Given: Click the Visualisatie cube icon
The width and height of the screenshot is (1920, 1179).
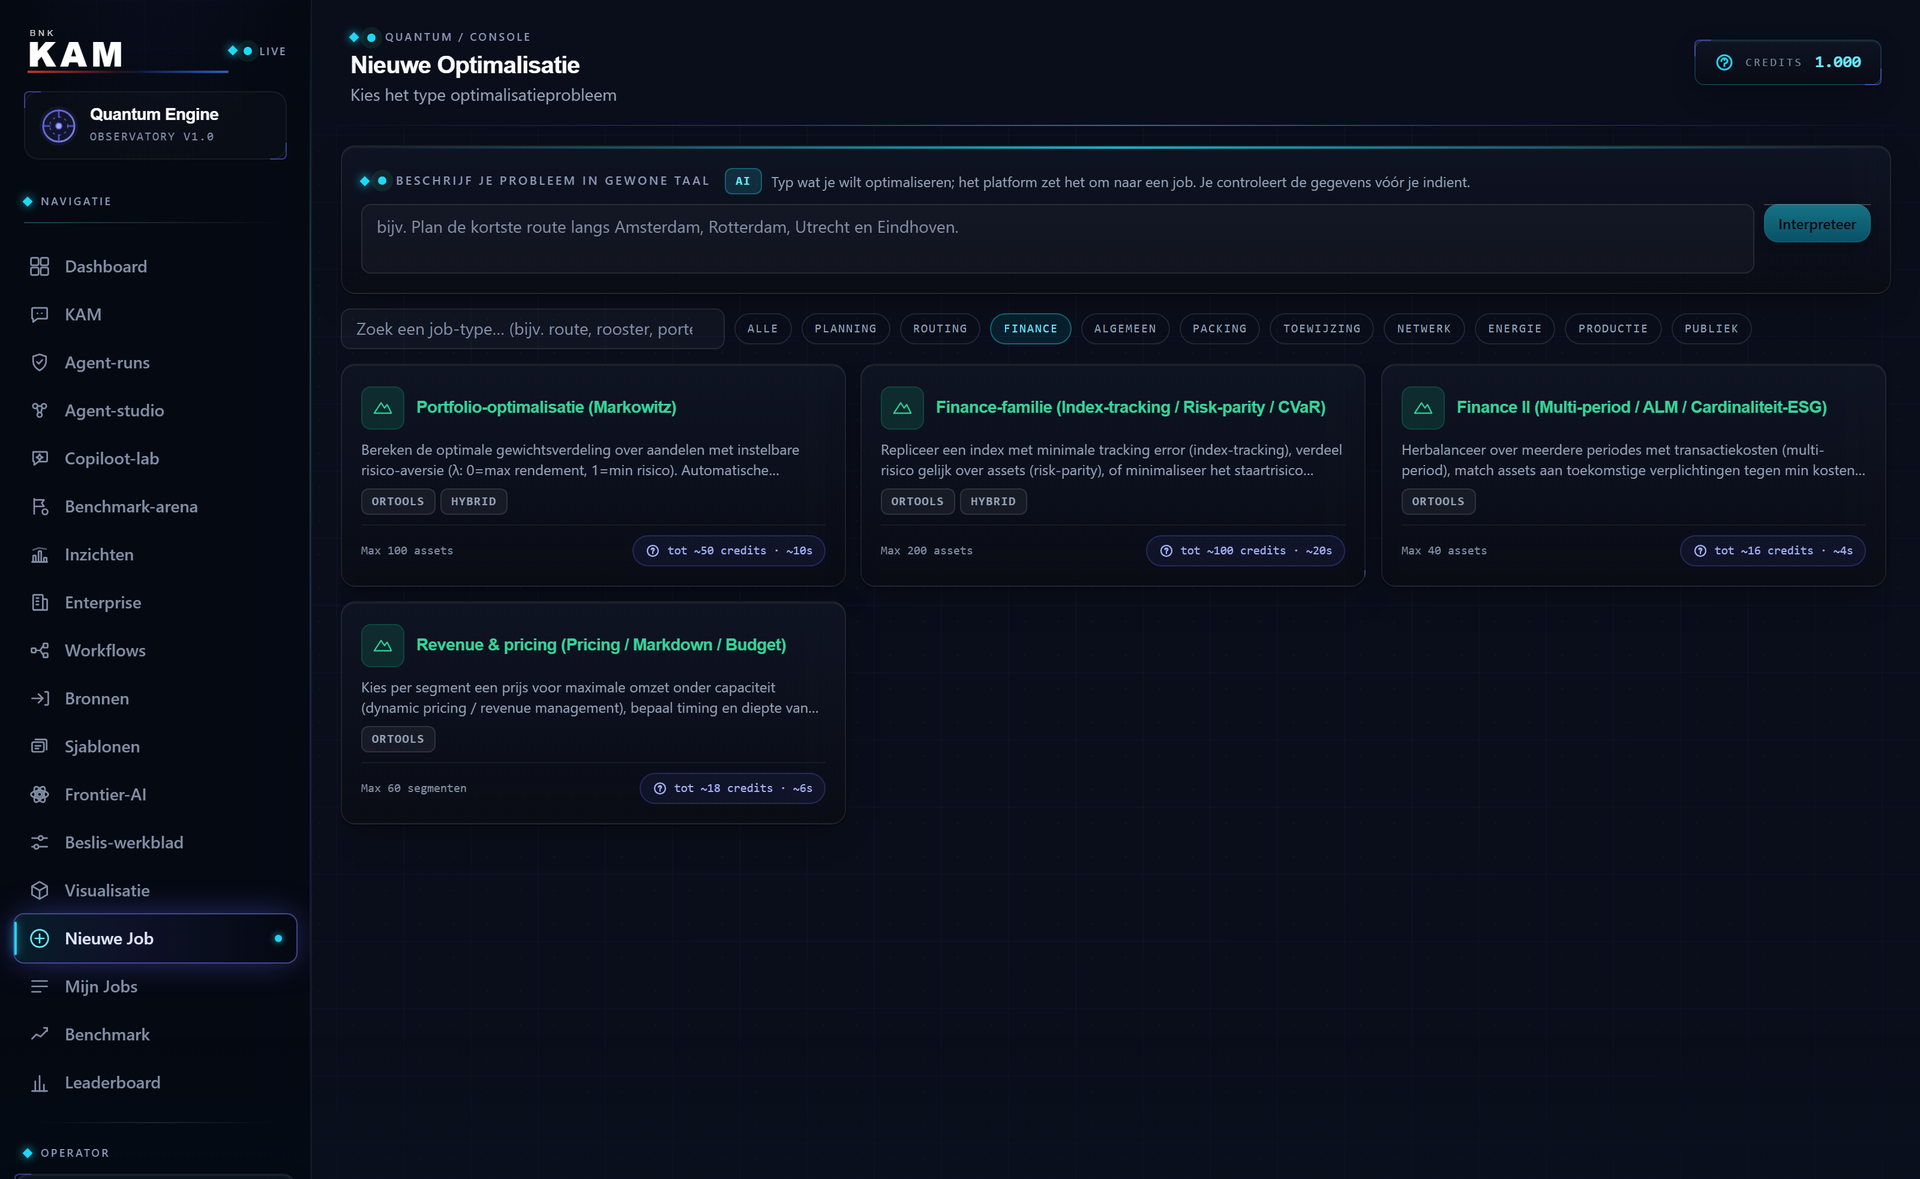Looking at the screenshot, I should pos(39,890).
